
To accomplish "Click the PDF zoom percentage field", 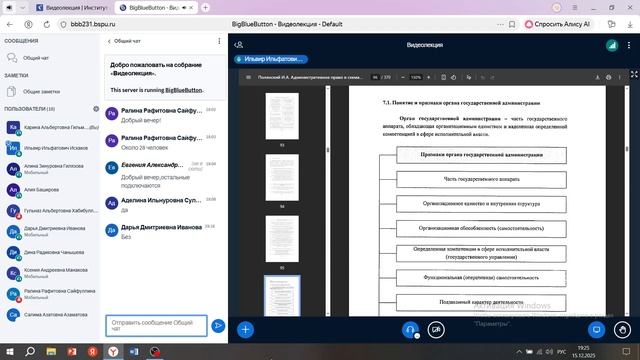I will pyautogui.click(x=416, y=77).
